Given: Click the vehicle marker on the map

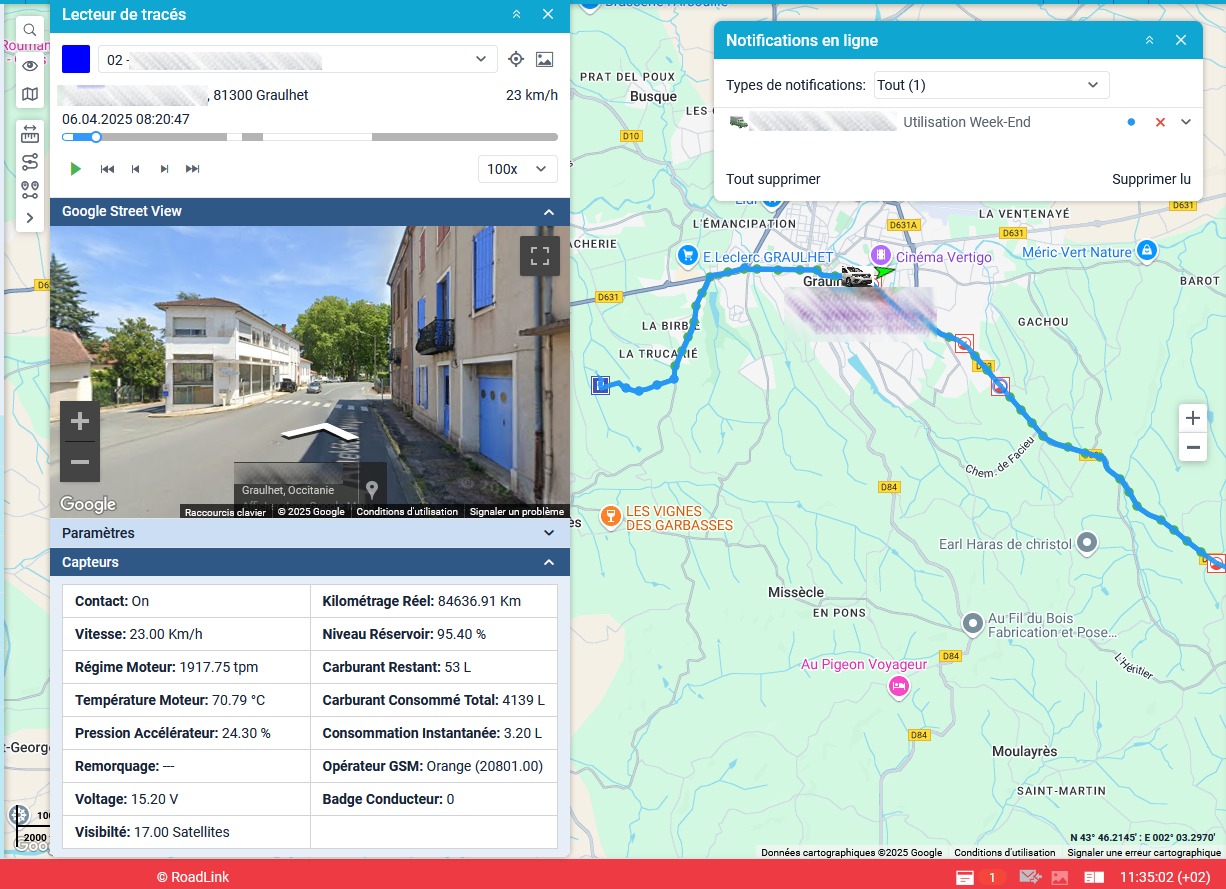Looking at the screenshot, I should 855,278.
